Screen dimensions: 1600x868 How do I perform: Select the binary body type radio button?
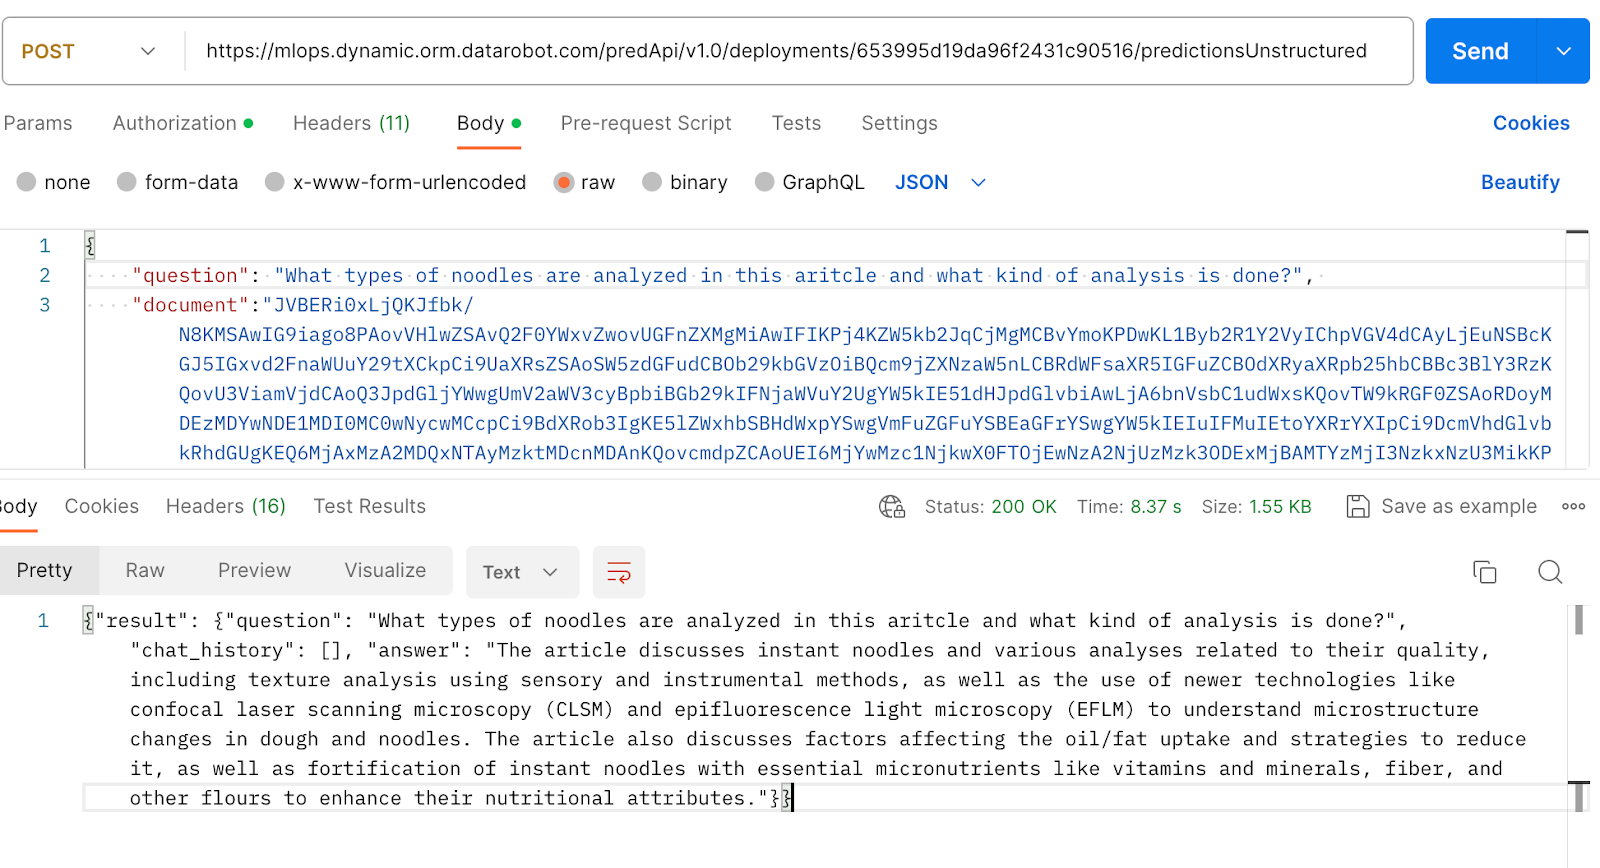[x=652, y=182]
